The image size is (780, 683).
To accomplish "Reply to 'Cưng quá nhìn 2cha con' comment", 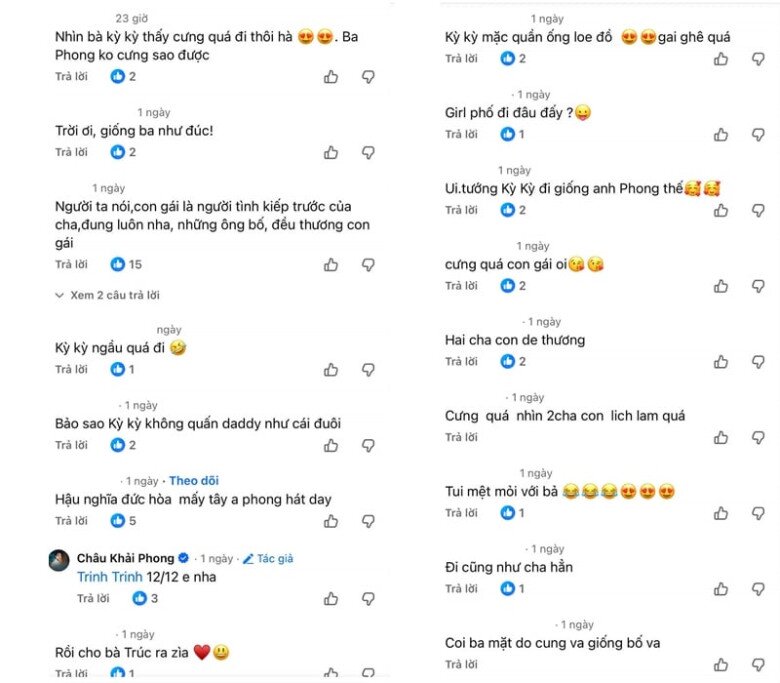I will (x=461, y=437).
